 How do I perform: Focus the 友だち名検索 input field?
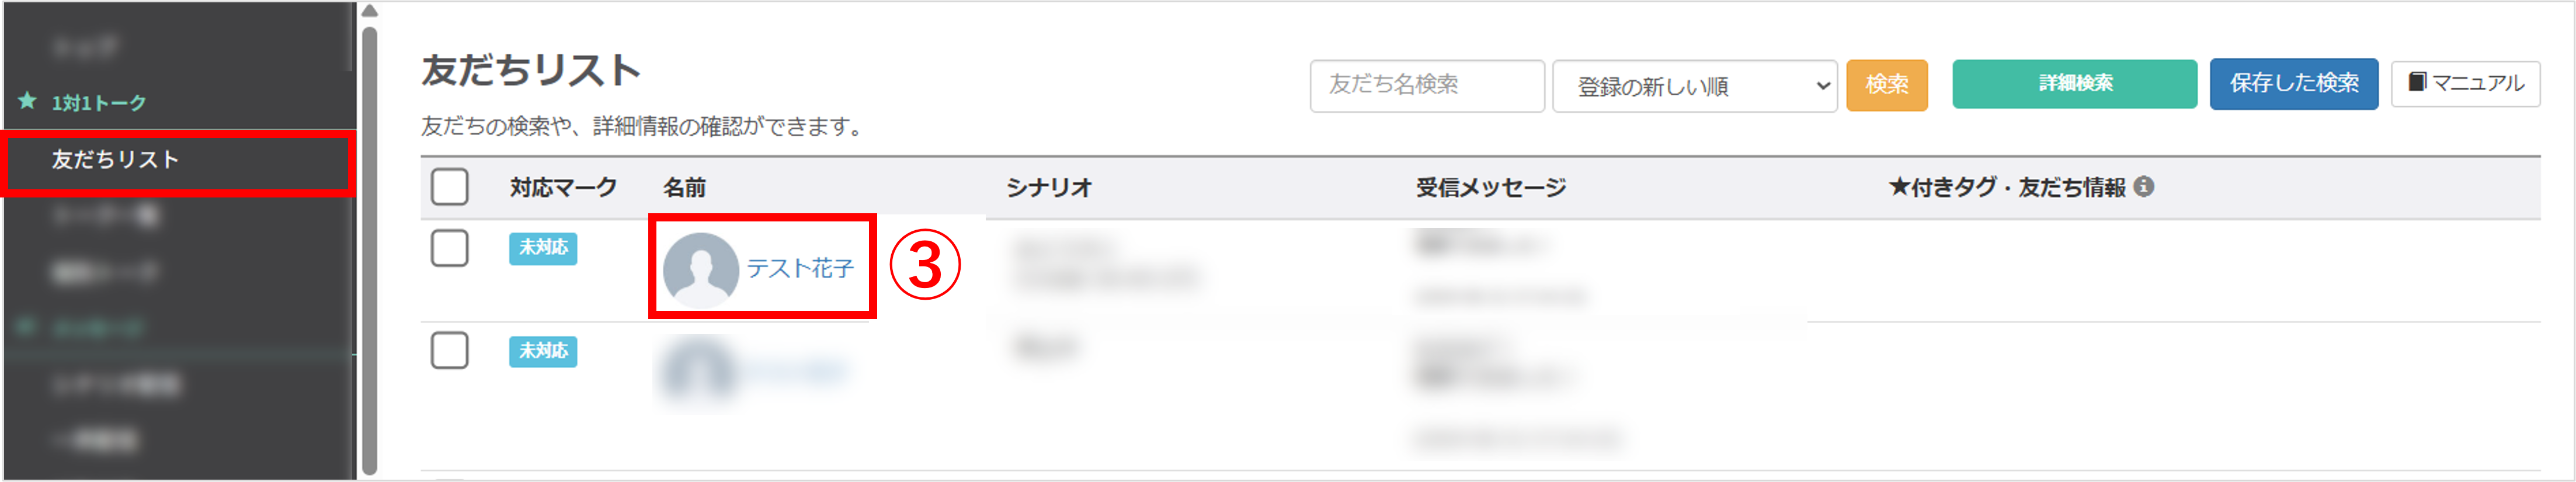pos(1427,86)
